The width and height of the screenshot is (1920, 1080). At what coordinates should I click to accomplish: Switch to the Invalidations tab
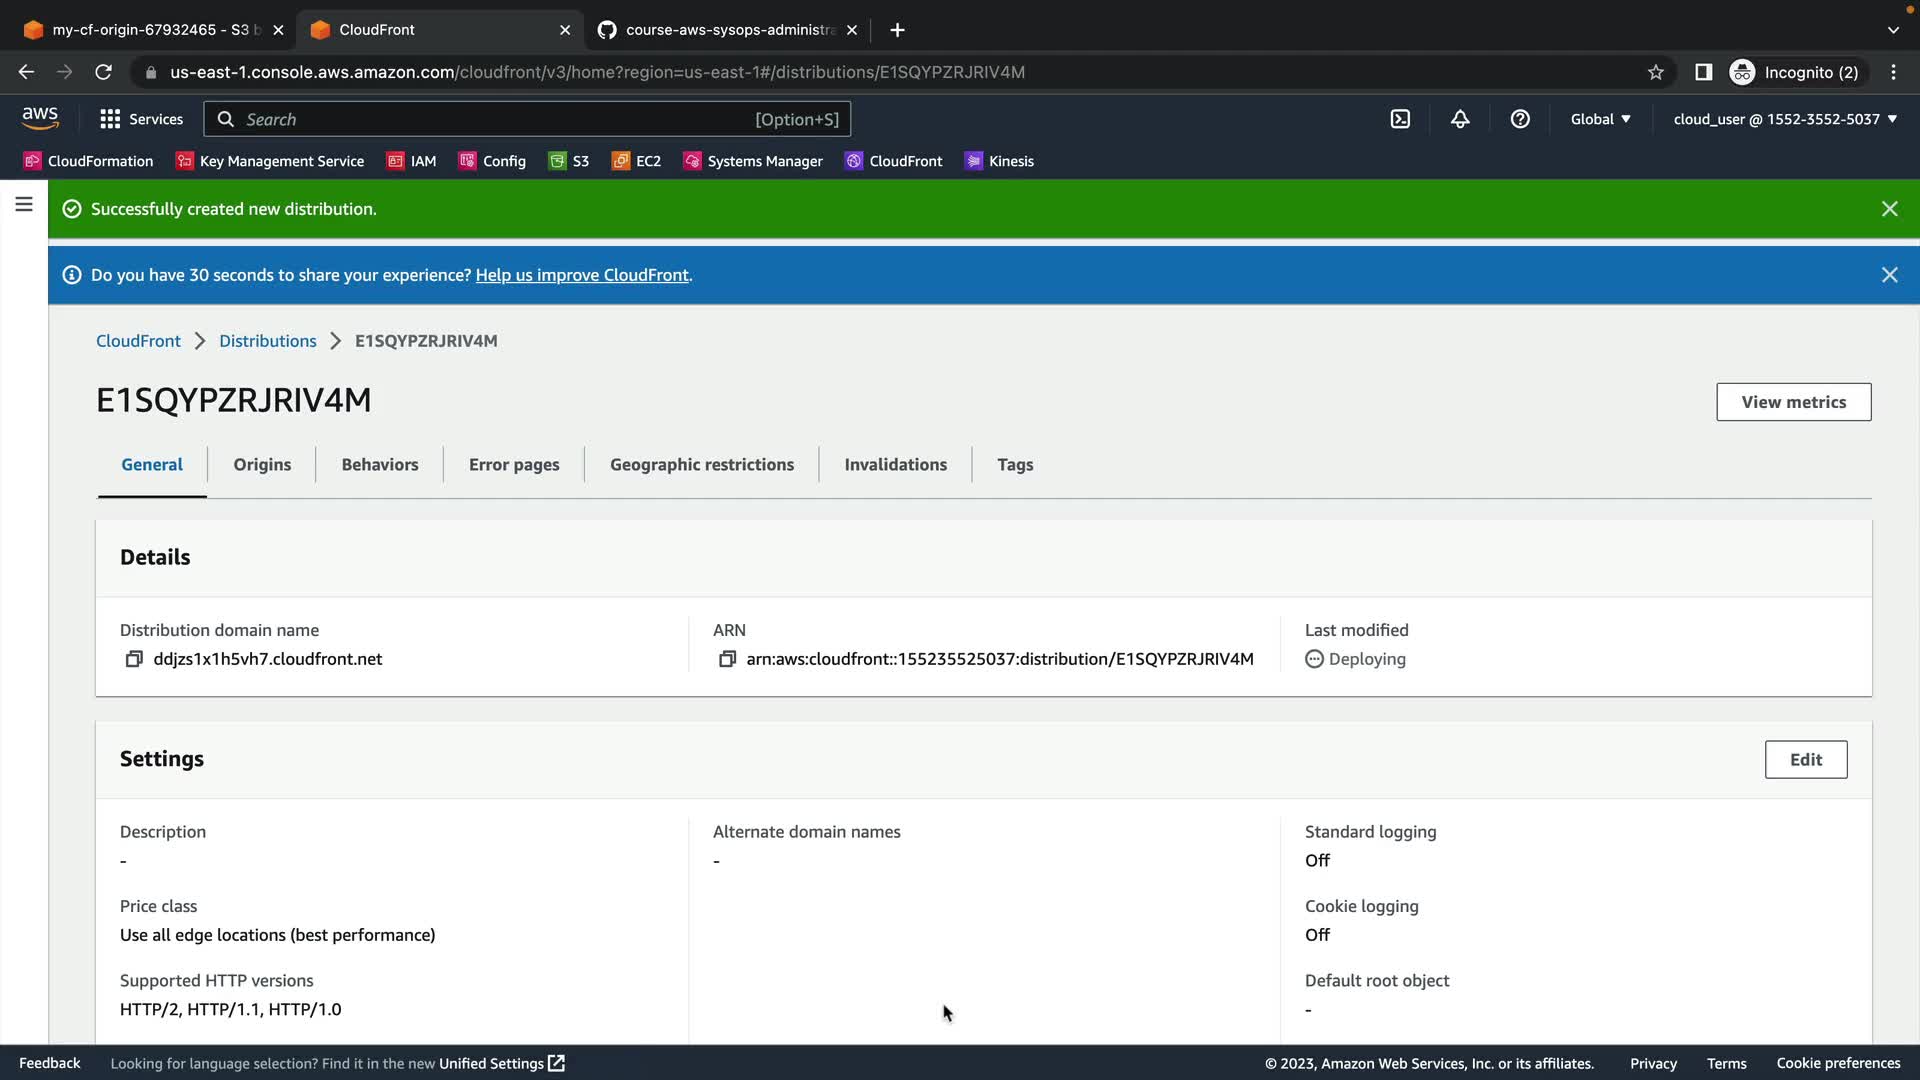tap(895, 465)
